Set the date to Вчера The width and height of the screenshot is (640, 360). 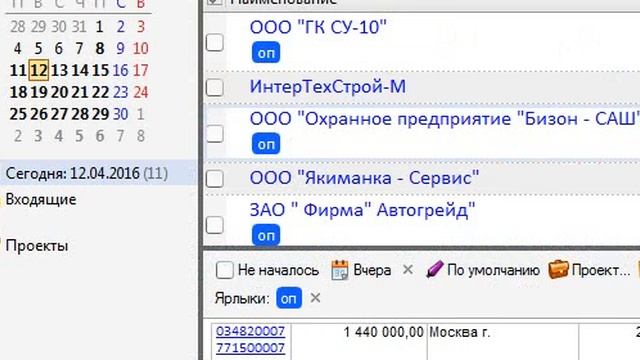[x=372, y=270]
